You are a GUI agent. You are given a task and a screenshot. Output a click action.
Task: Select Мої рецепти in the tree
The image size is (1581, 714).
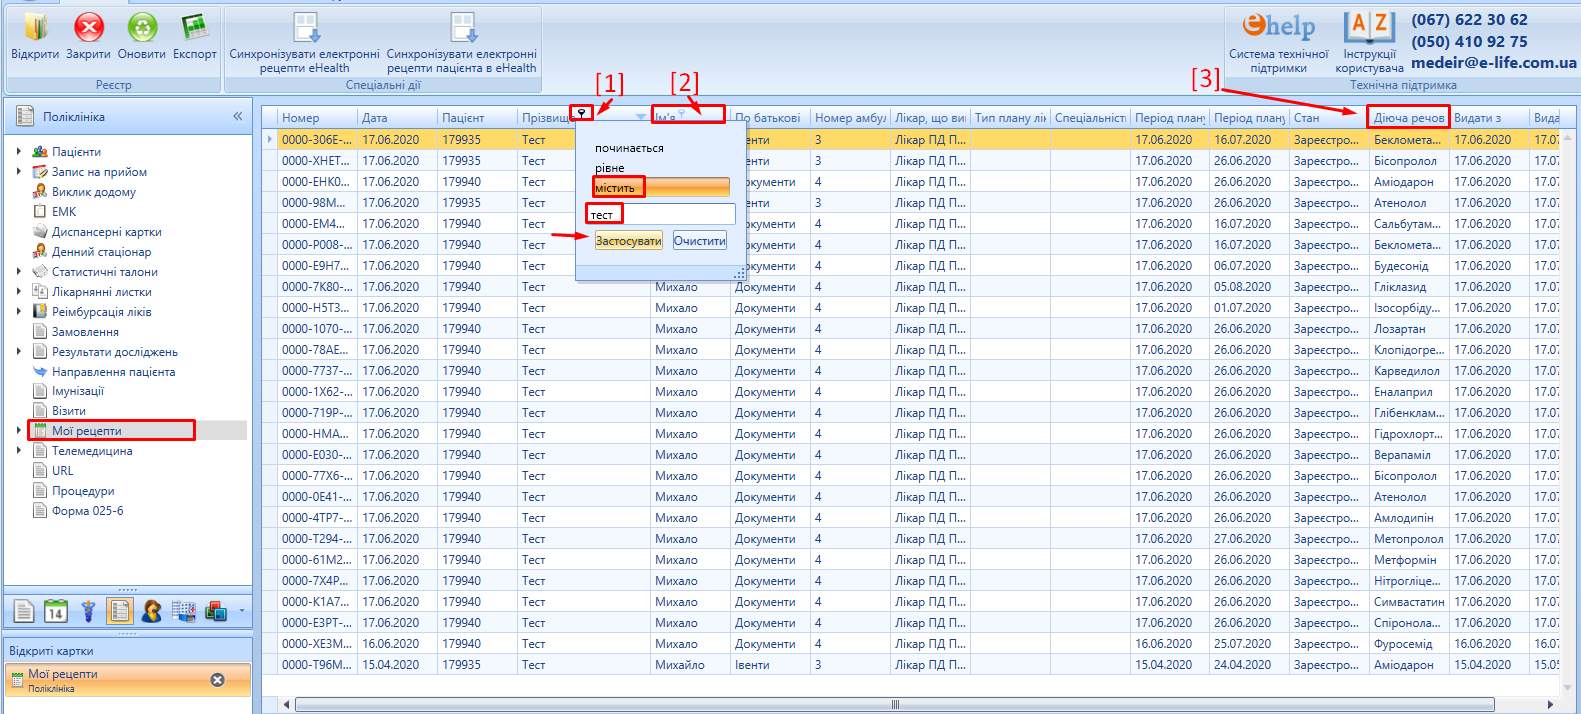tap(87, 431)
